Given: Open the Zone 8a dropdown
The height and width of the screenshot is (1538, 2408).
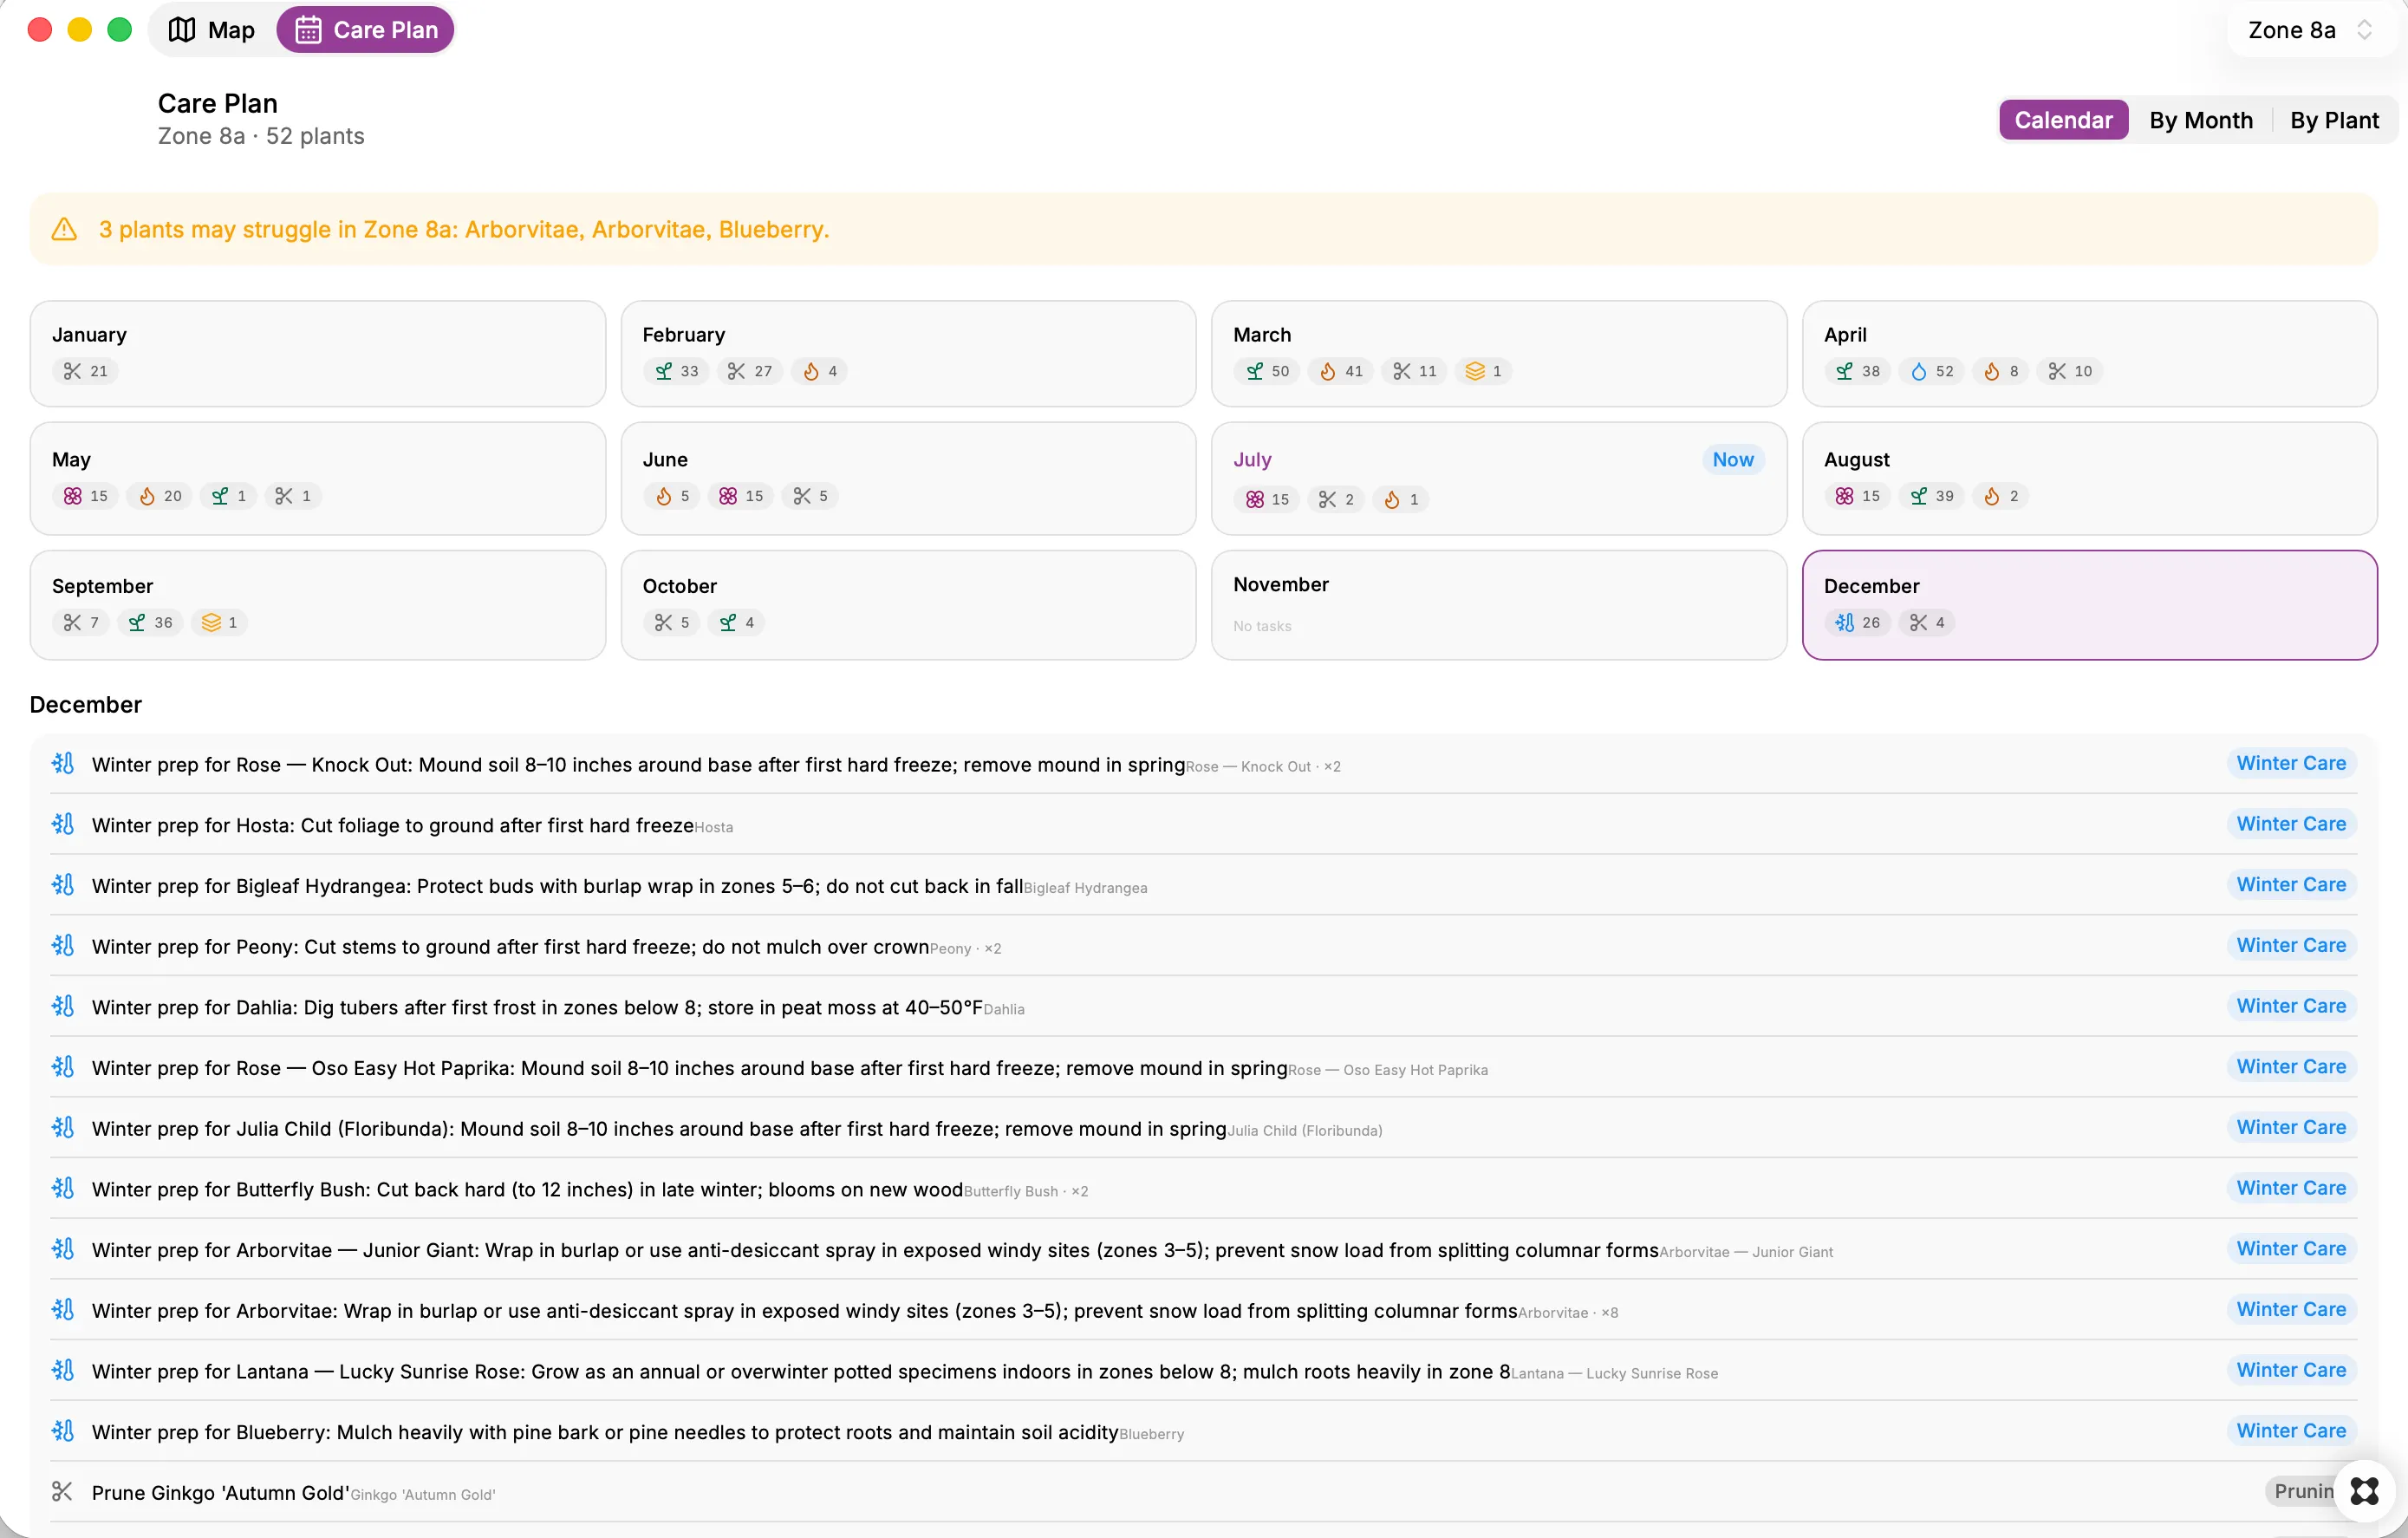Looking at the screenshot, I should coord(2309,30).
